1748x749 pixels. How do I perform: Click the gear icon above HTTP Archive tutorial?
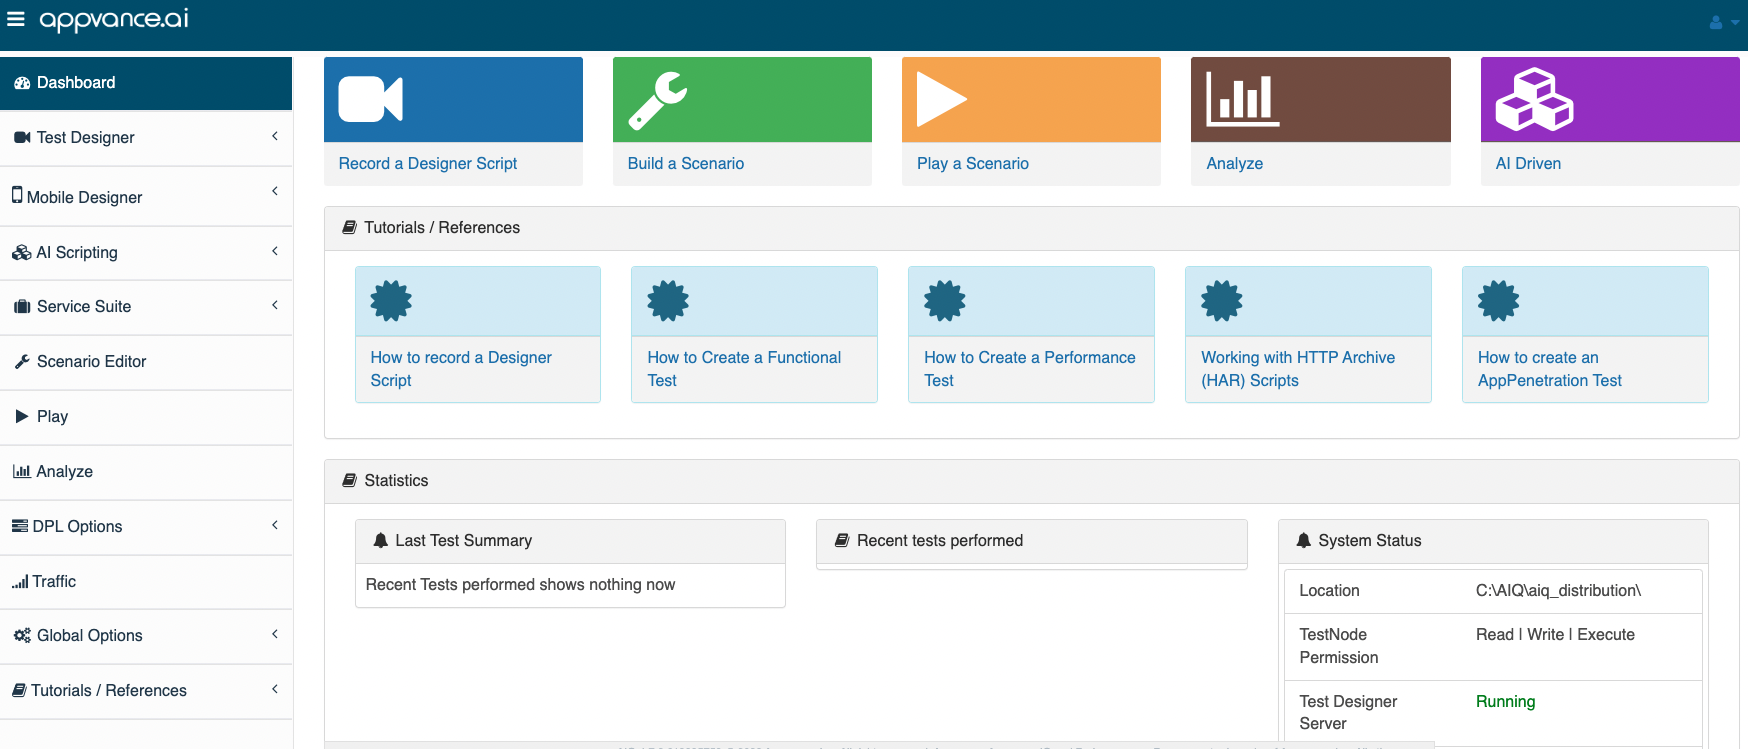[1221, 301]
